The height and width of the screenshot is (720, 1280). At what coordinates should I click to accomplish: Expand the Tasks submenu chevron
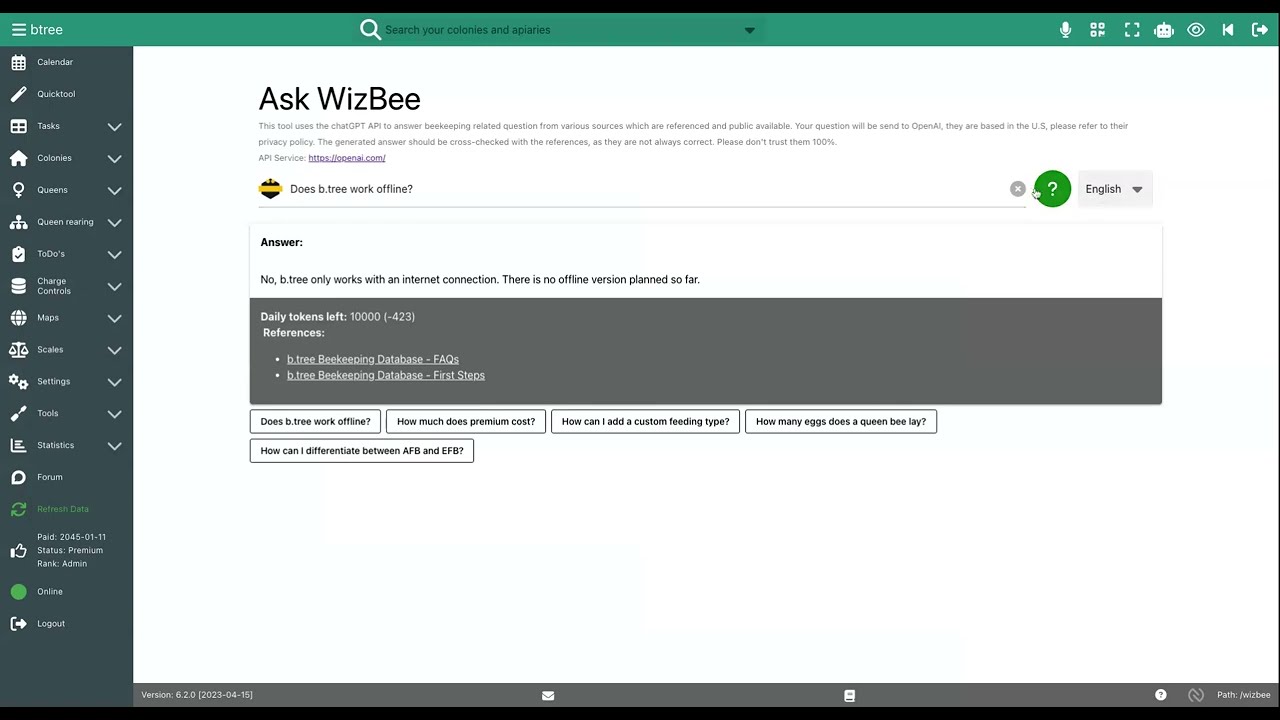coord(115,127)
